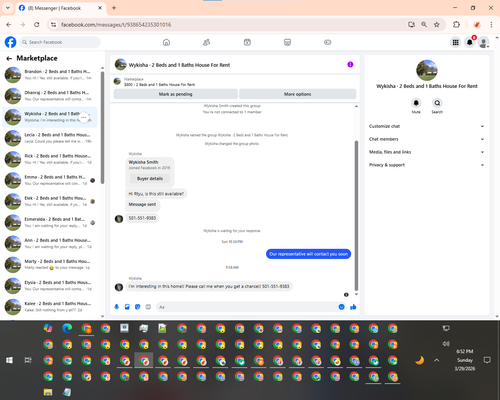Jump to latest message down arrow
This screenshot has height=400, width=500.
[x=356, y=294]
